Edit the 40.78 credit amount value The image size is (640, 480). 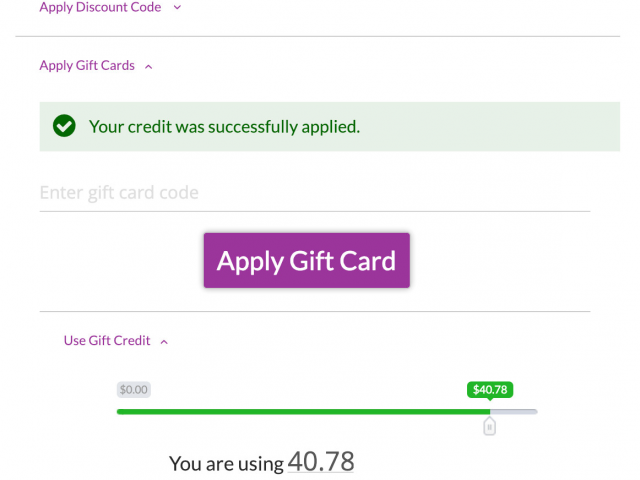pos(321,462)
